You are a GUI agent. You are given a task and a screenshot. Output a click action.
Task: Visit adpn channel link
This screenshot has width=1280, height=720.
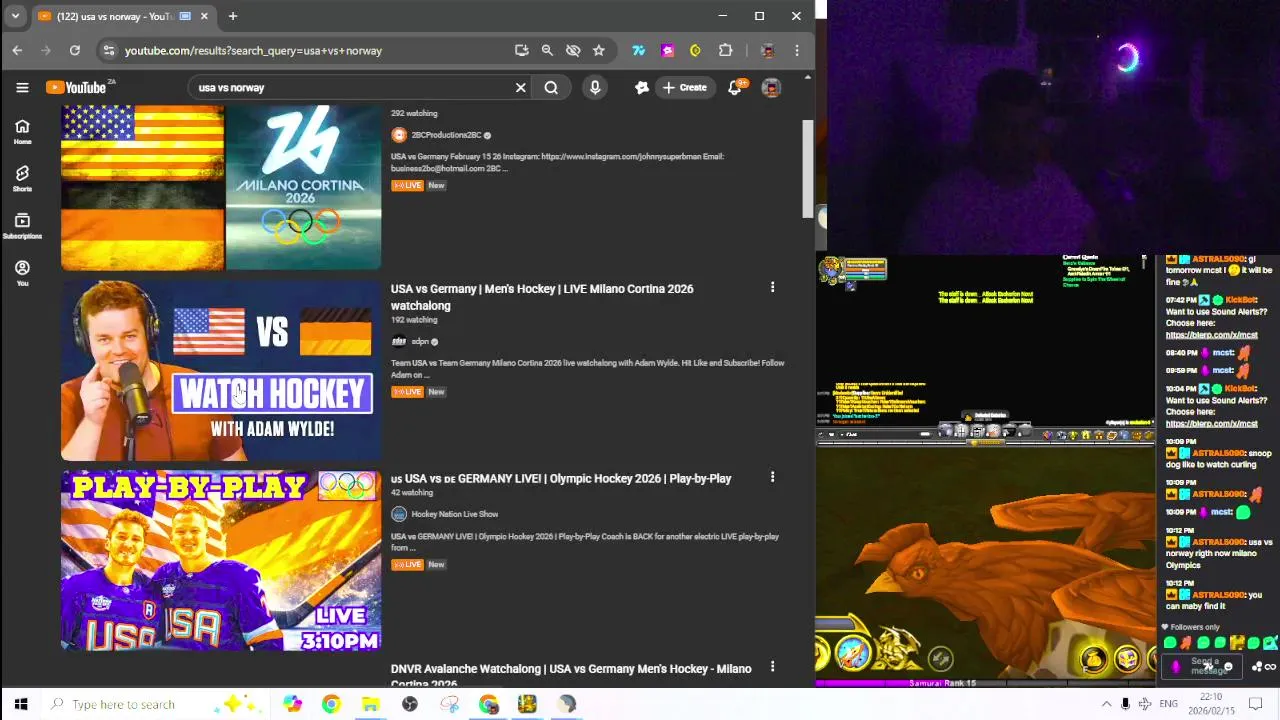coord(420,341)
